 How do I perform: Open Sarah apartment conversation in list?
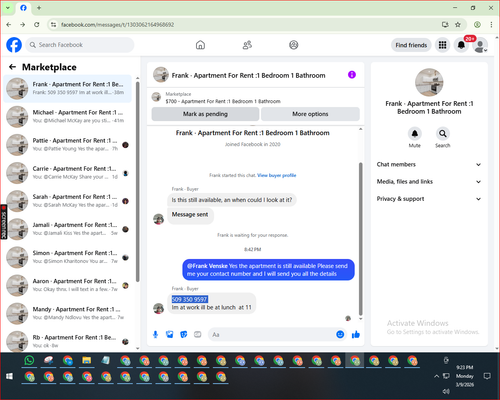click(x=68, y=201)
